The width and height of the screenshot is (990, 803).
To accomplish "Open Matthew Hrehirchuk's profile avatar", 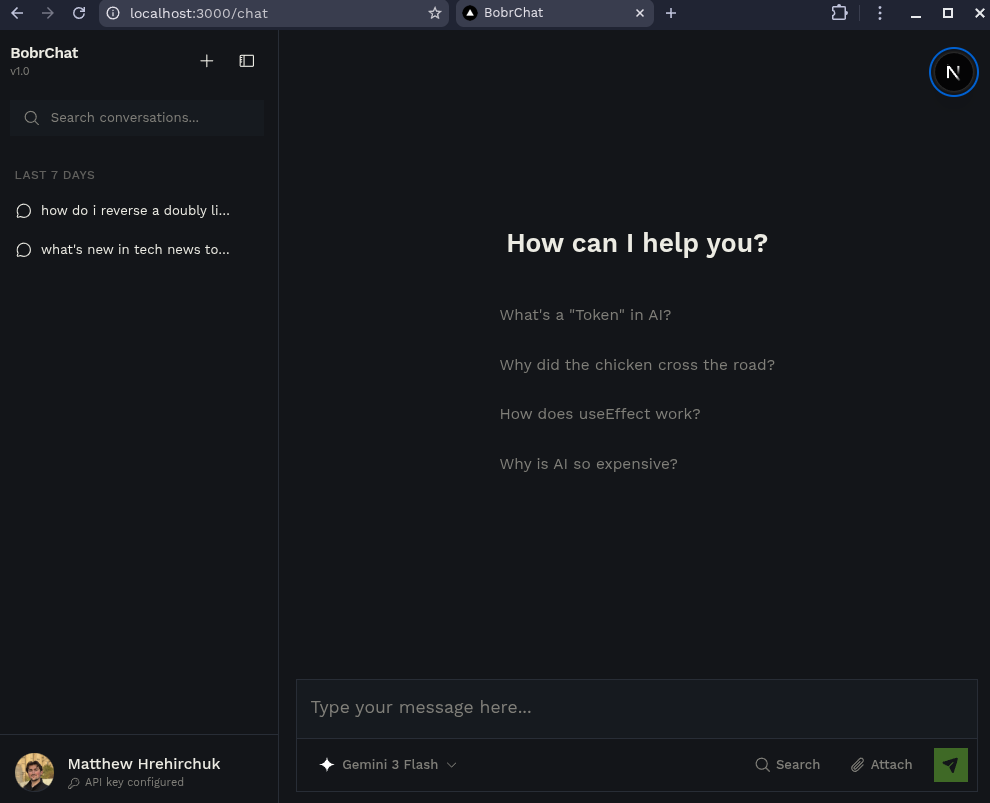I will click(35, 772).
